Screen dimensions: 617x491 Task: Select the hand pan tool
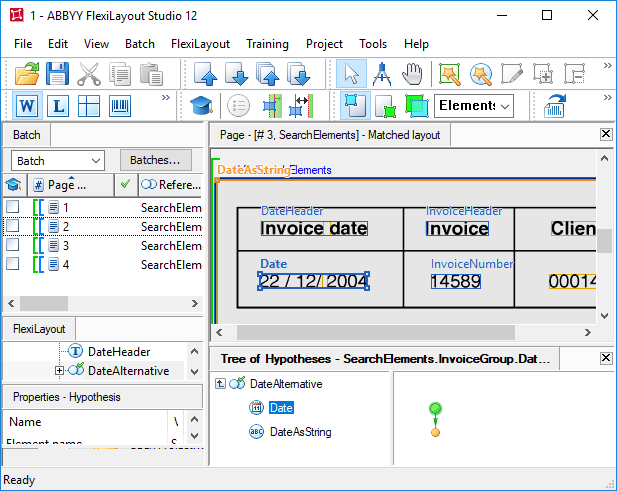pos(412,74)
